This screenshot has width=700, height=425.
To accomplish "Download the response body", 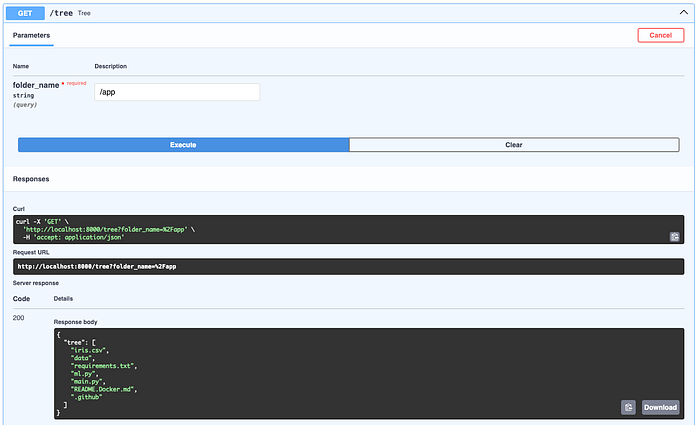I will (x=660, y=407).
